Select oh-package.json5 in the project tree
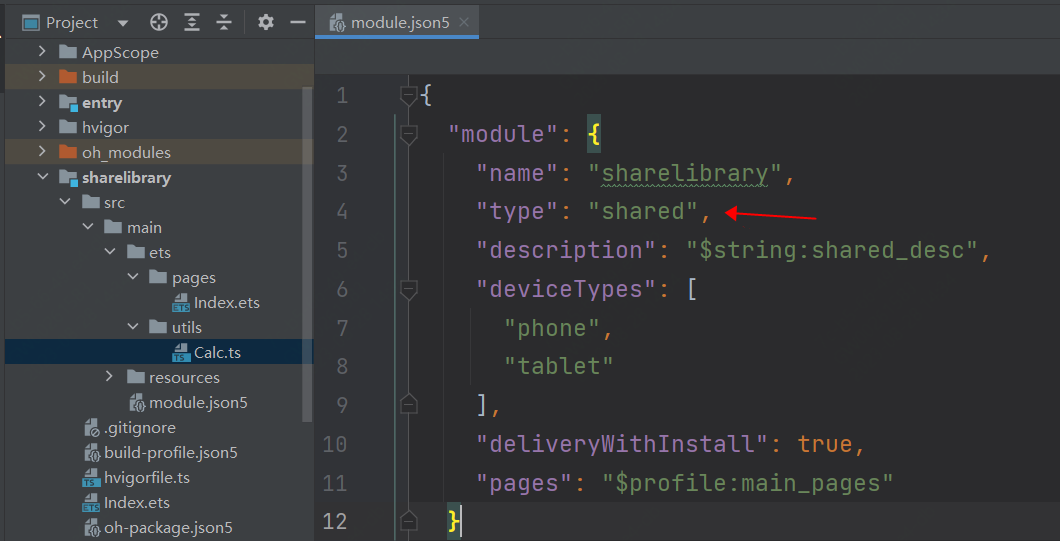Image resolution: width=1060 pixels, height=541 pixels. pos(168,527)
